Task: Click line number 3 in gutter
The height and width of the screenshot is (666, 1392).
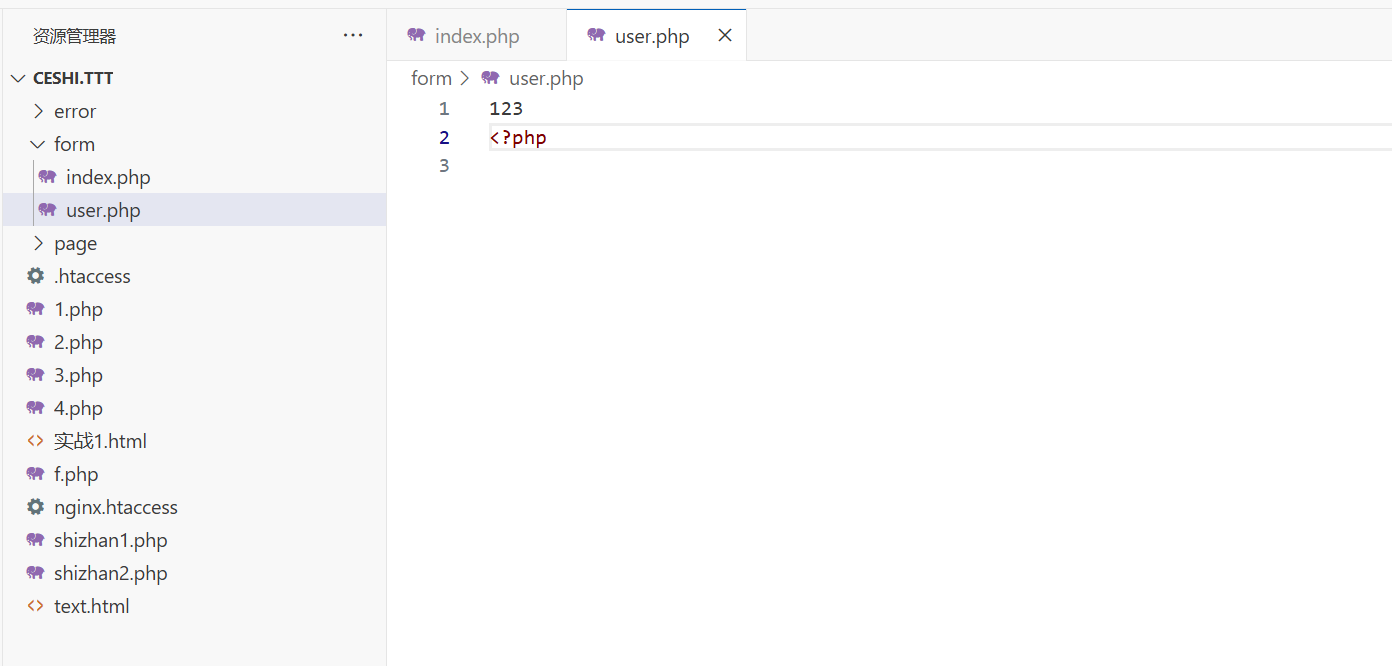Action: click(444, 166)
